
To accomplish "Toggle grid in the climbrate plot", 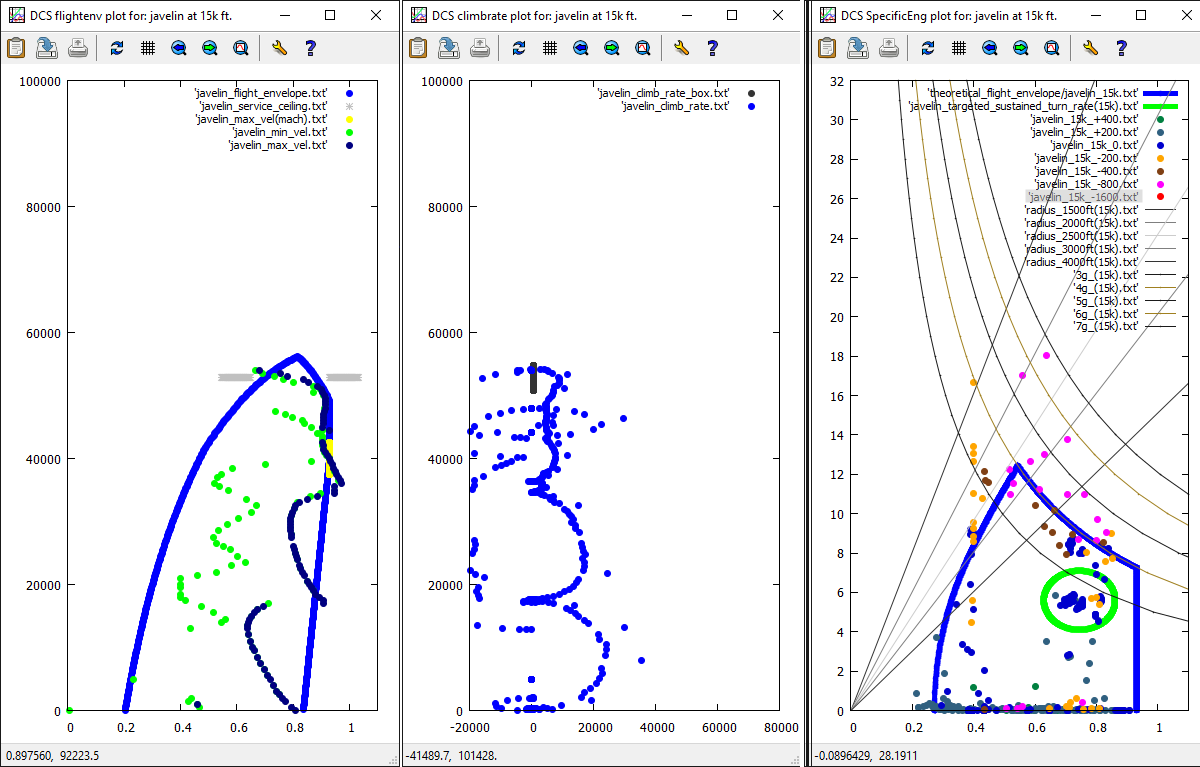I will 549,48.
